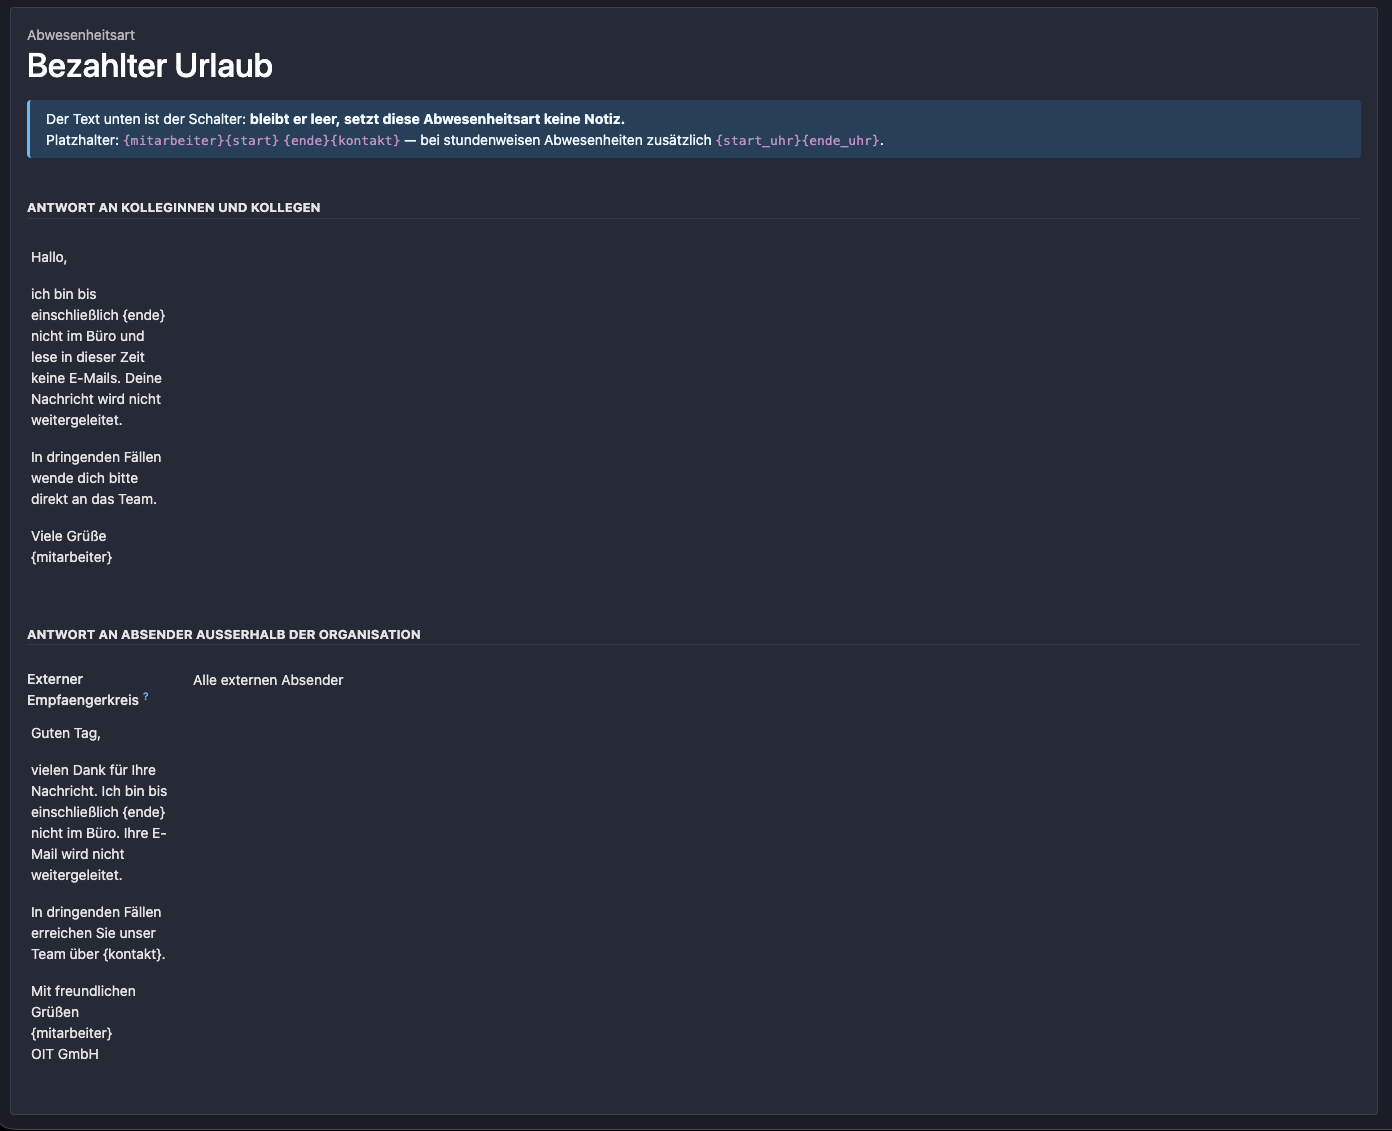1392x1131 pixels.
Task: Click the 'Externer Empfaengerkreis' field label
Action: 83,689
